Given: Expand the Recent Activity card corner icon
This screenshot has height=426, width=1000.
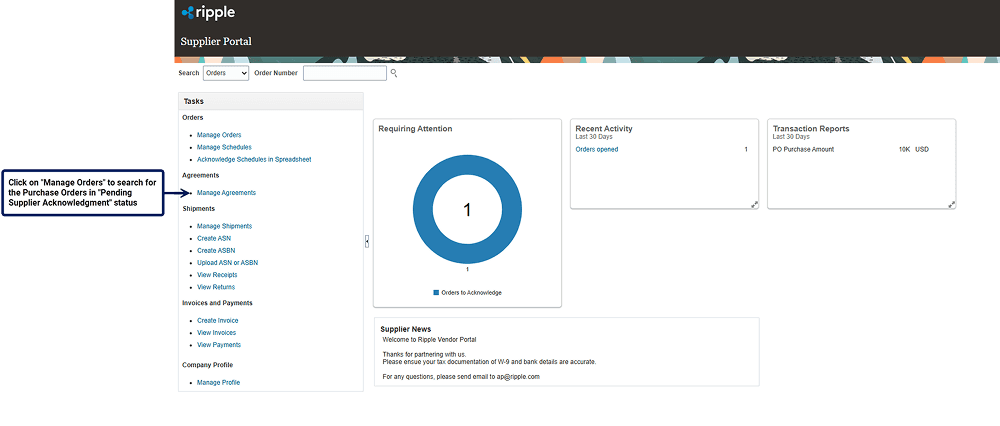Looking at the screenshot, I should pyautogui.click(x=754, y=204).
